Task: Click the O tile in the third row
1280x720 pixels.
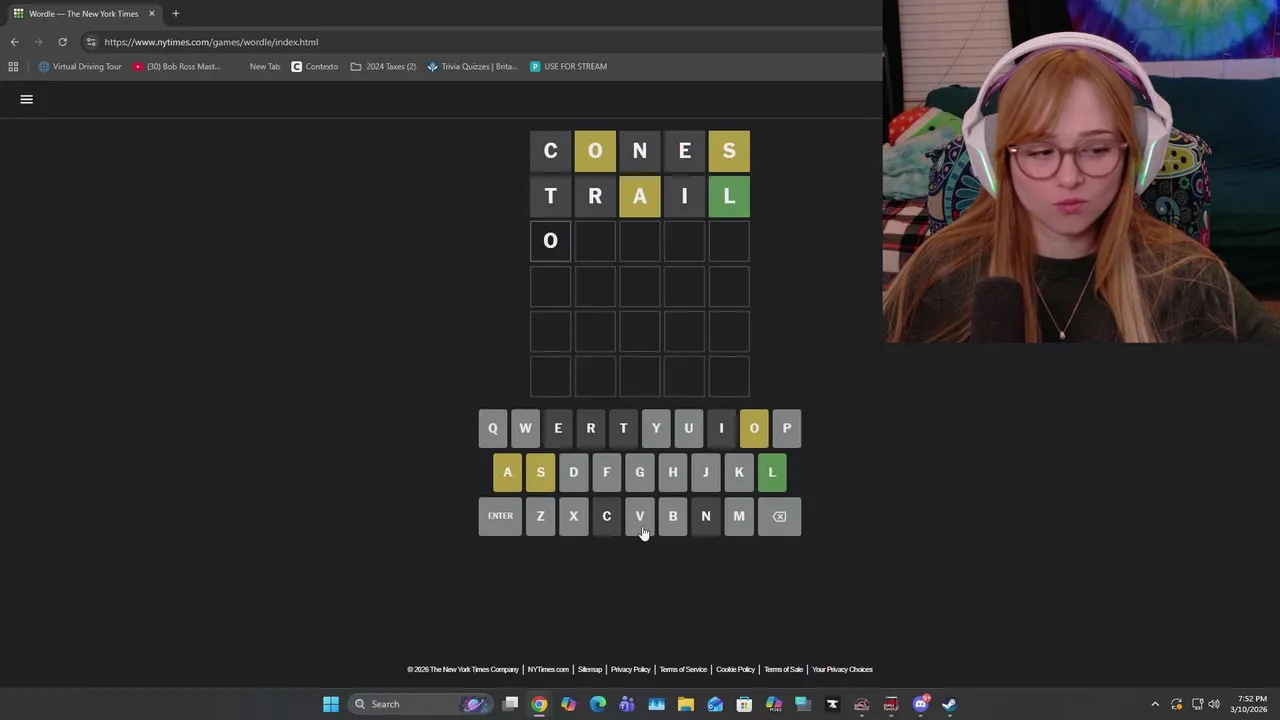Action: (x=550, y=241)
